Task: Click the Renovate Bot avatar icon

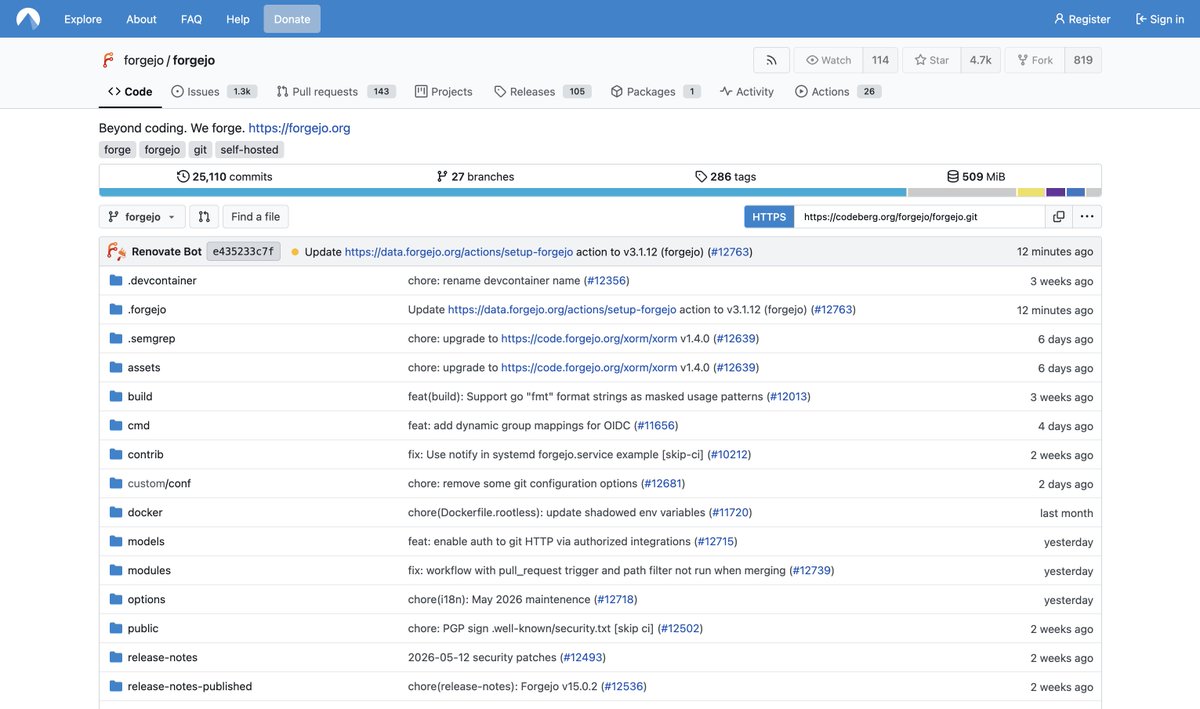Action: (x=116, y=252)
